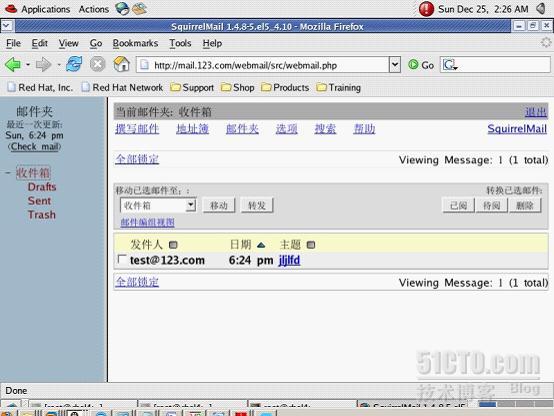Click the Forward arrow navigation button
Viewport: 554px width, 416px height.
43,65
